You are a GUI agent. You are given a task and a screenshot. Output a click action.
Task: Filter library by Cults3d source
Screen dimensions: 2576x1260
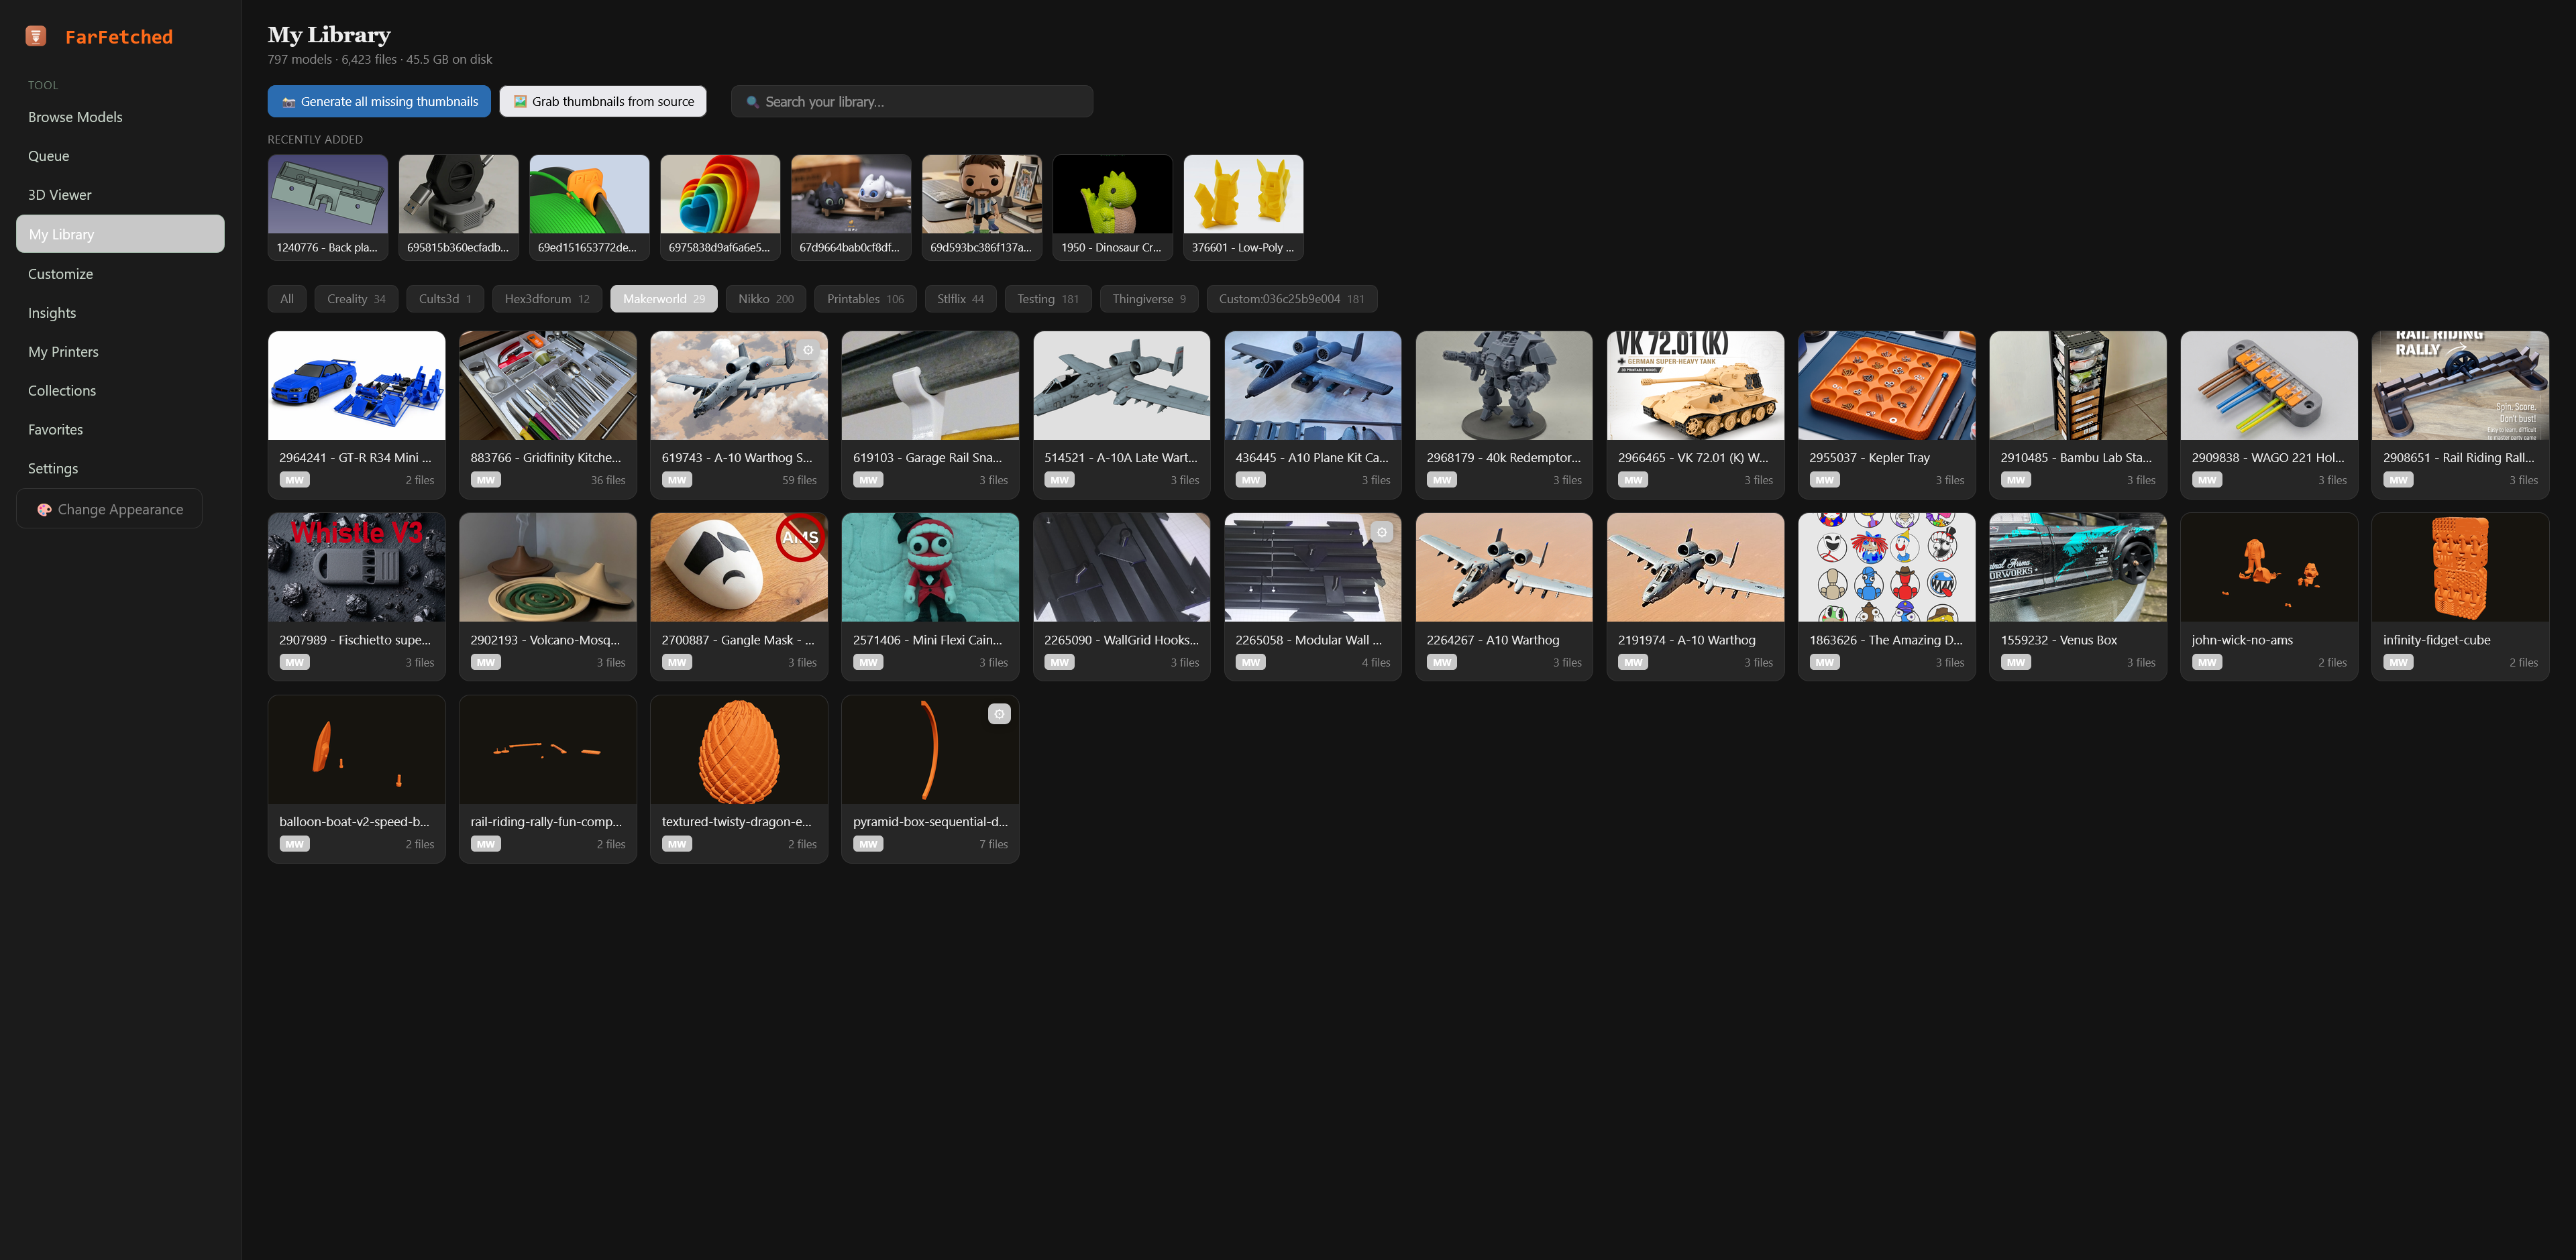point(445,299)
